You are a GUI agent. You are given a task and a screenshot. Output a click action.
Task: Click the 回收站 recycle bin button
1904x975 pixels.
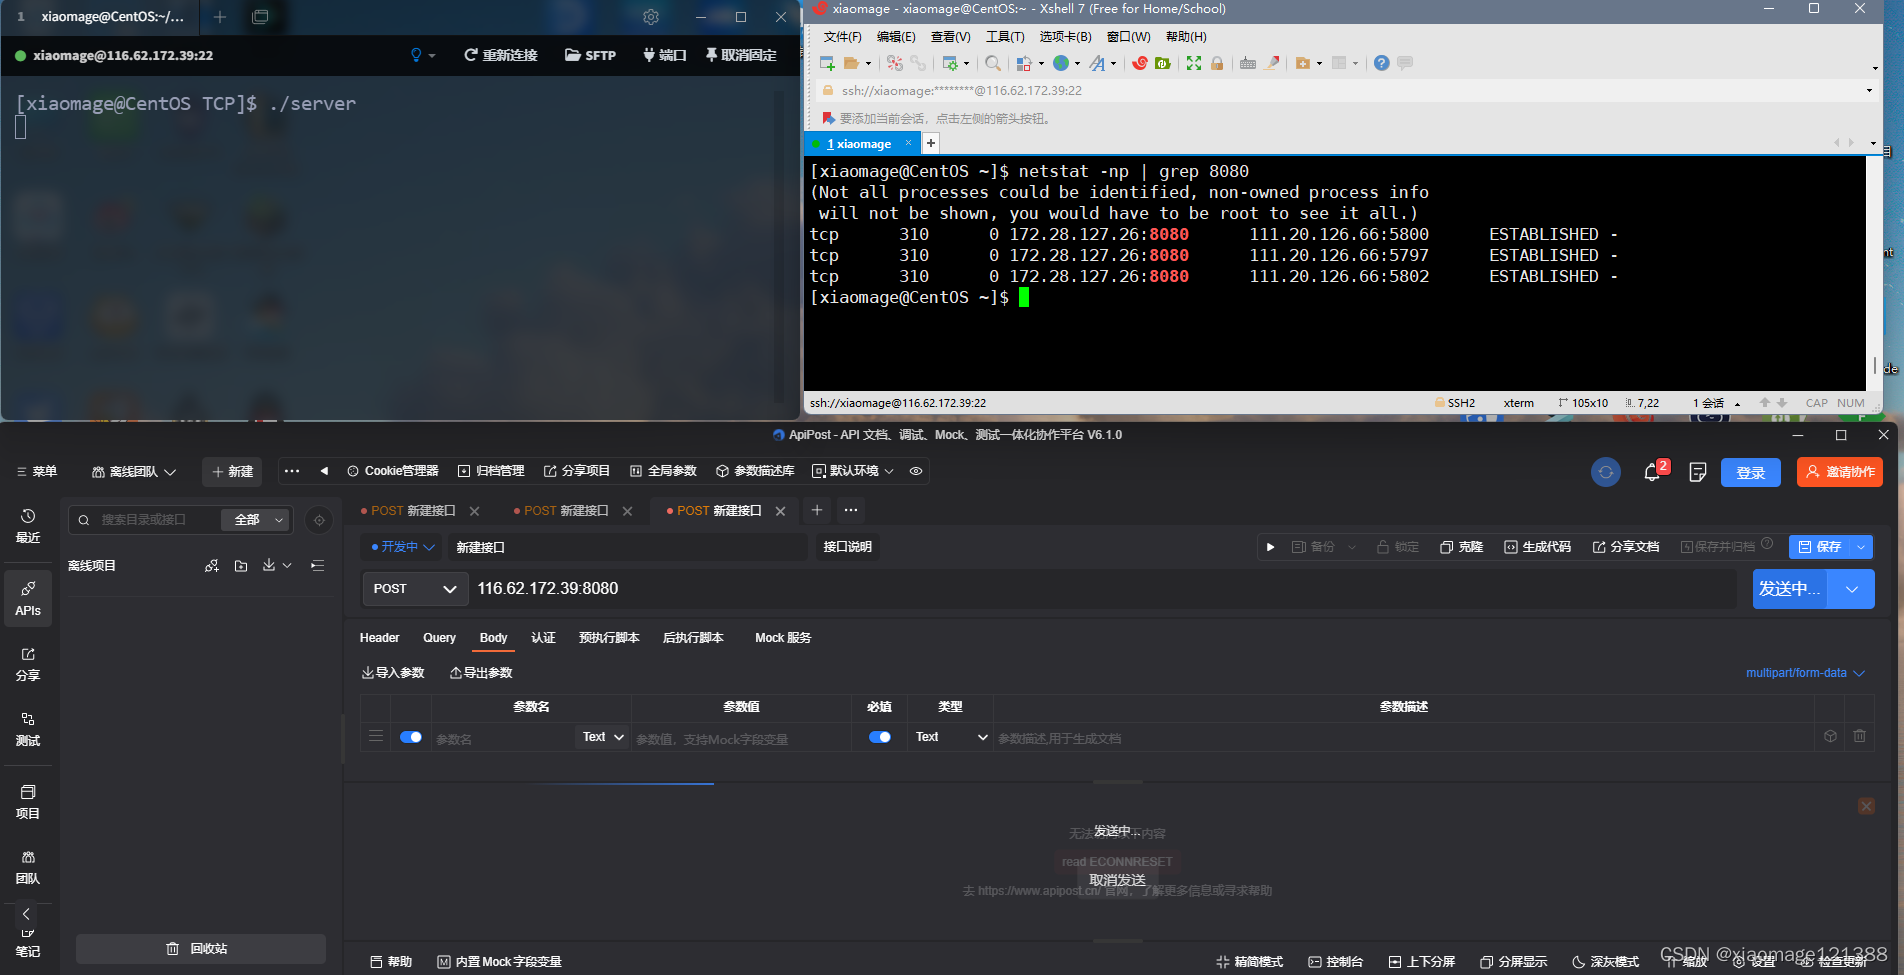200,949
